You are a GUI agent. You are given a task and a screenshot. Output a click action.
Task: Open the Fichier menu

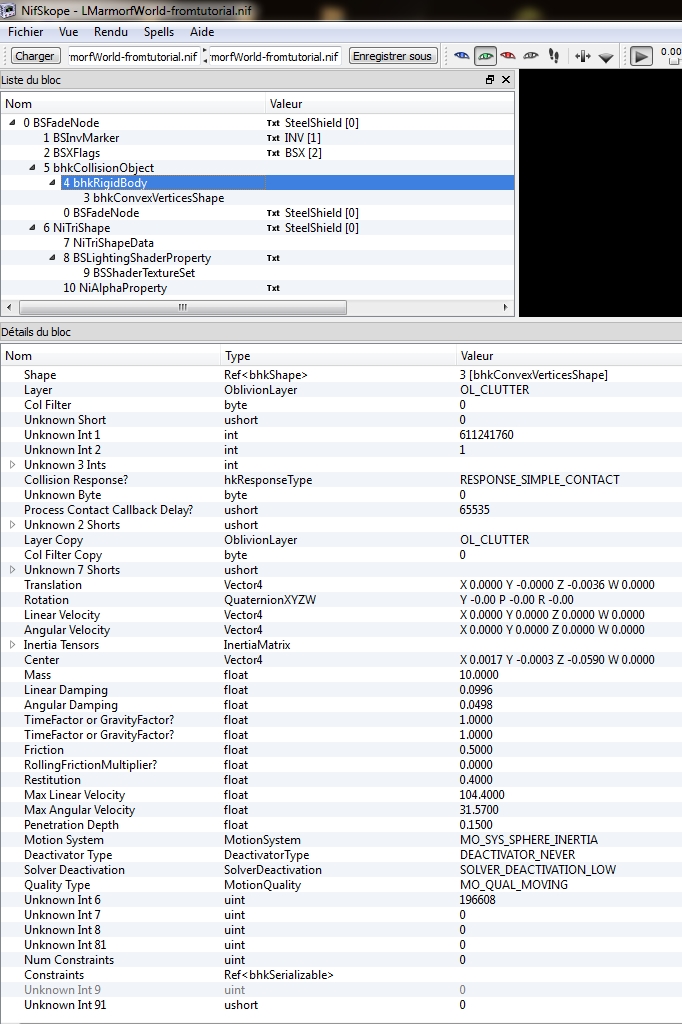point(25,32)
